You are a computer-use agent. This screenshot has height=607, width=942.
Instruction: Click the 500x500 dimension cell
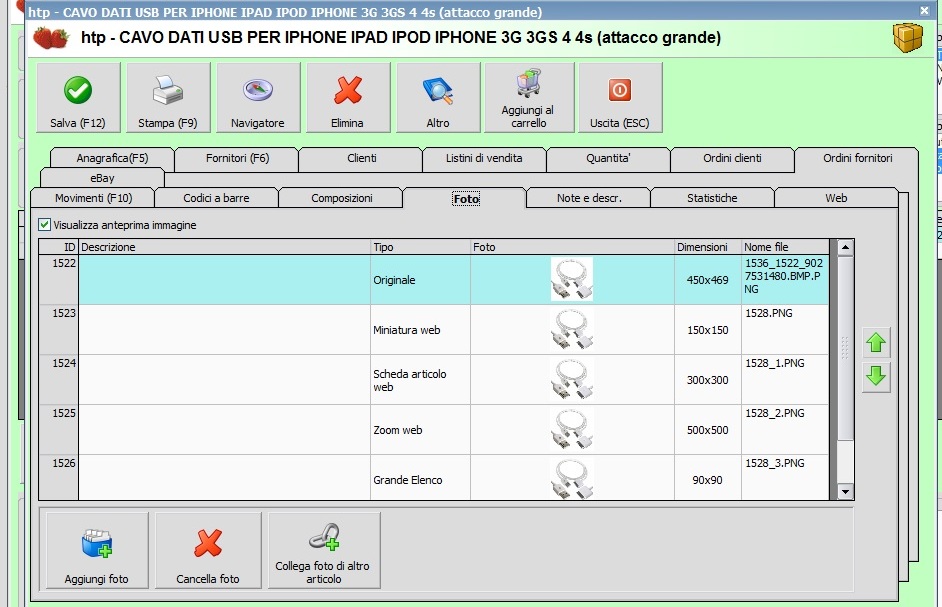(x=708, y=430)
